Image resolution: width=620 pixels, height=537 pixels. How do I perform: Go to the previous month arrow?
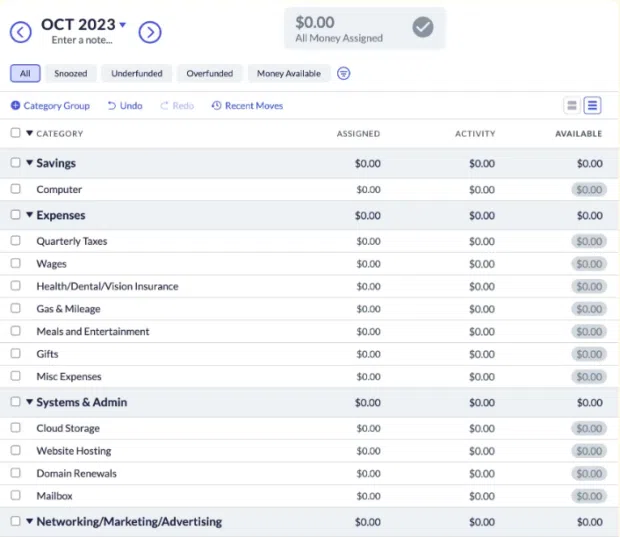point(20,32)
